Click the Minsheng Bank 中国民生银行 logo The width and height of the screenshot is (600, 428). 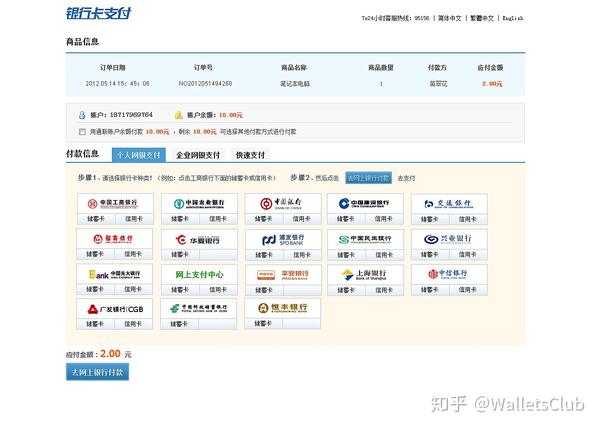pos(365,239)
